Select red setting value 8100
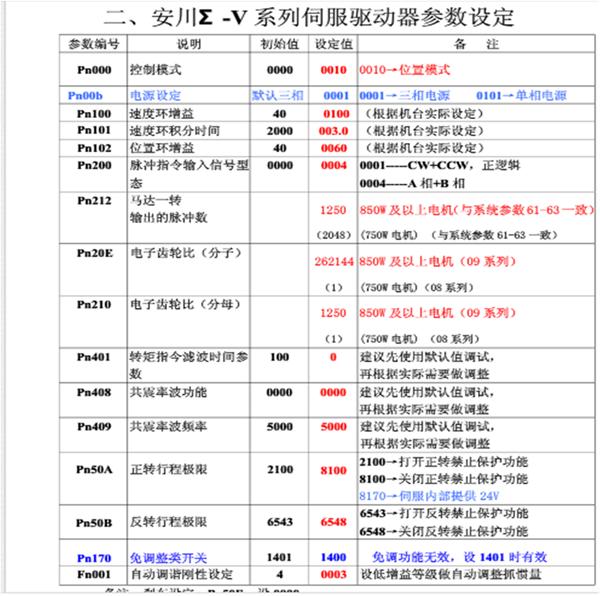 (x=333, y=470)
